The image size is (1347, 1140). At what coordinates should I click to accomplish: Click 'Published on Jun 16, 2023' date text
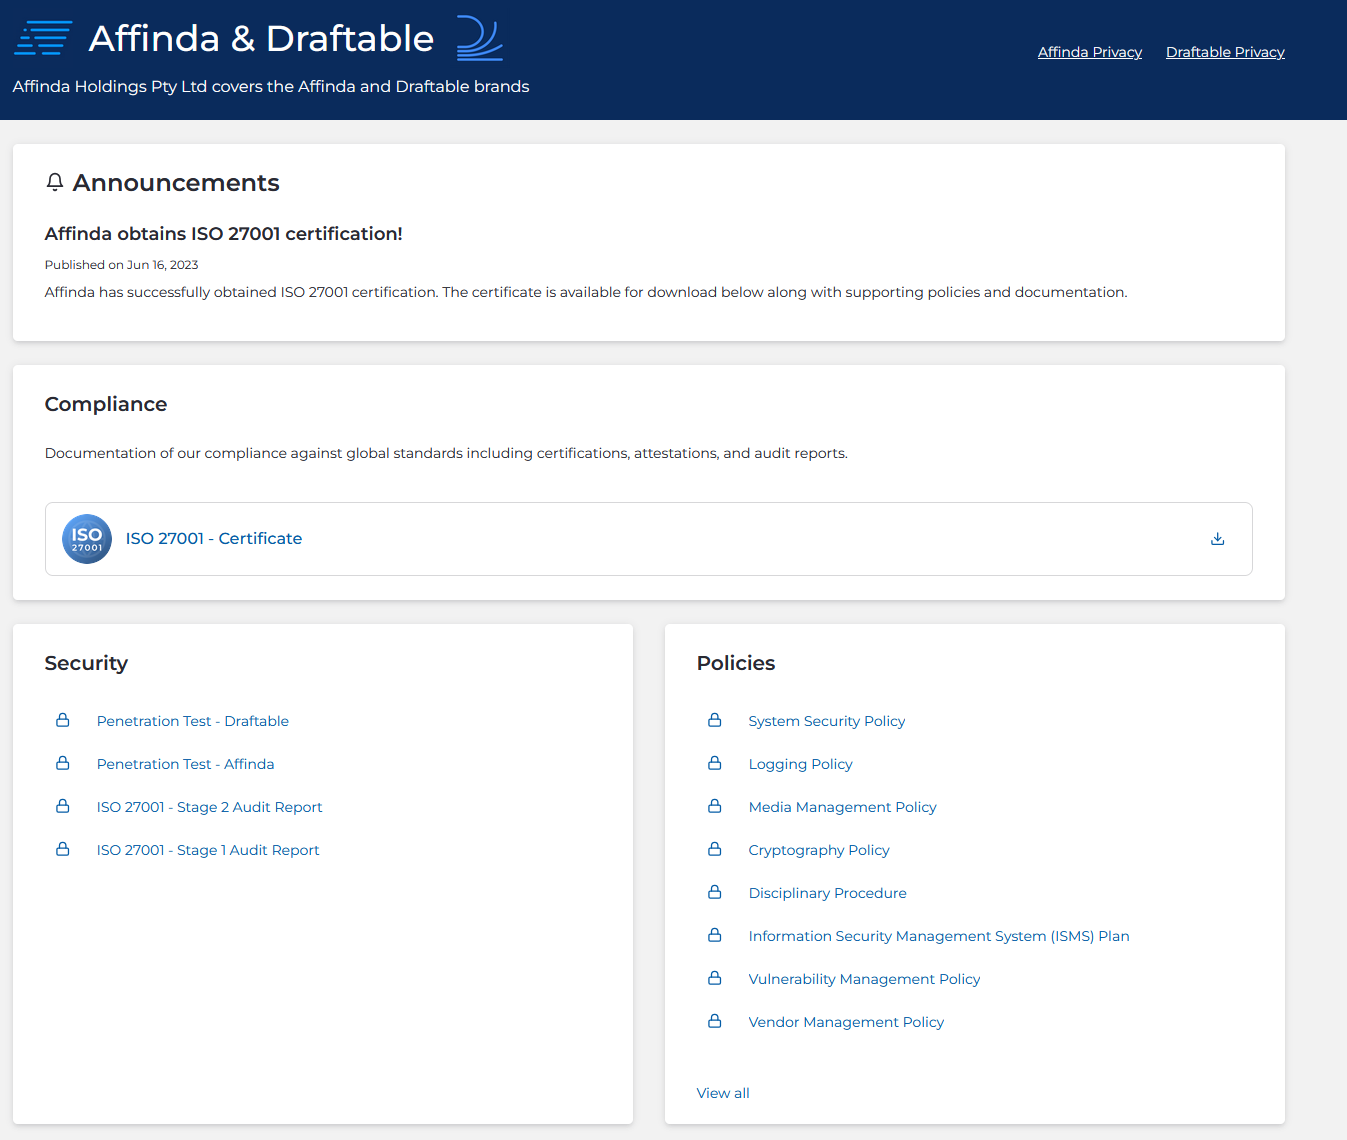122,265
